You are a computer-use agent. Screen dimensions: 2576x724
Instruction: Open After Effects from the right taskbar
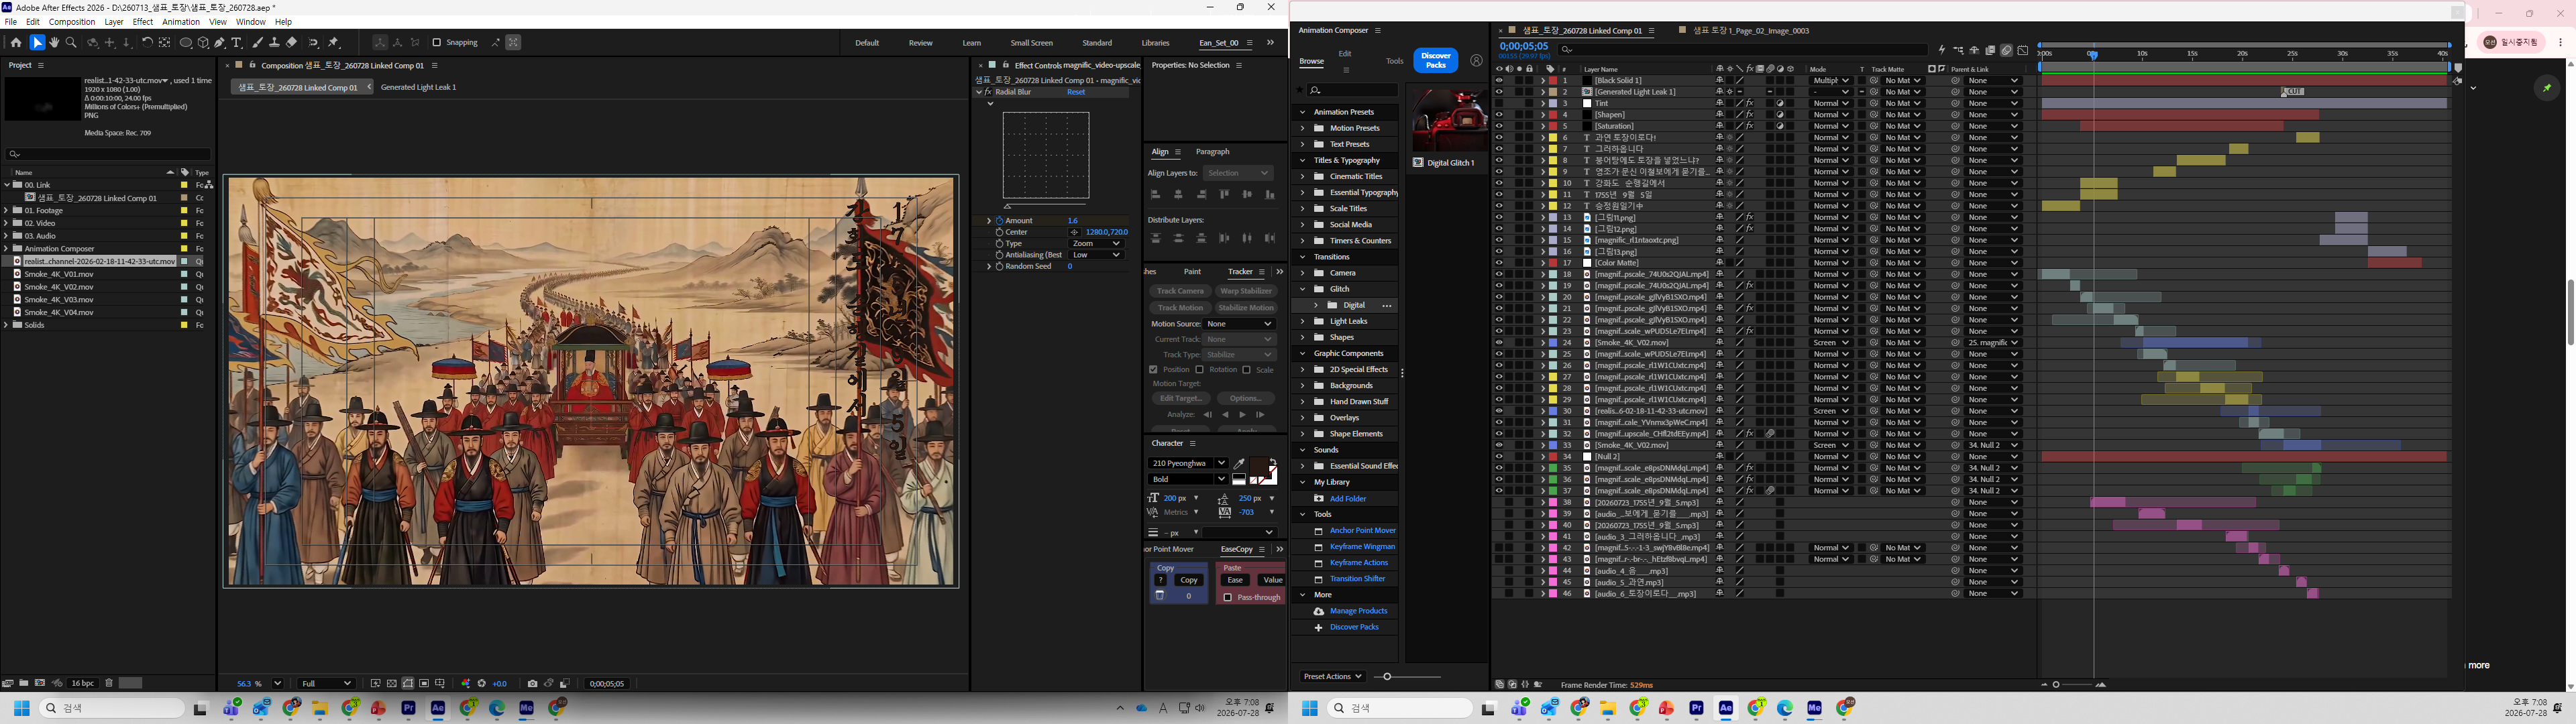click(x=1726, y=709)
